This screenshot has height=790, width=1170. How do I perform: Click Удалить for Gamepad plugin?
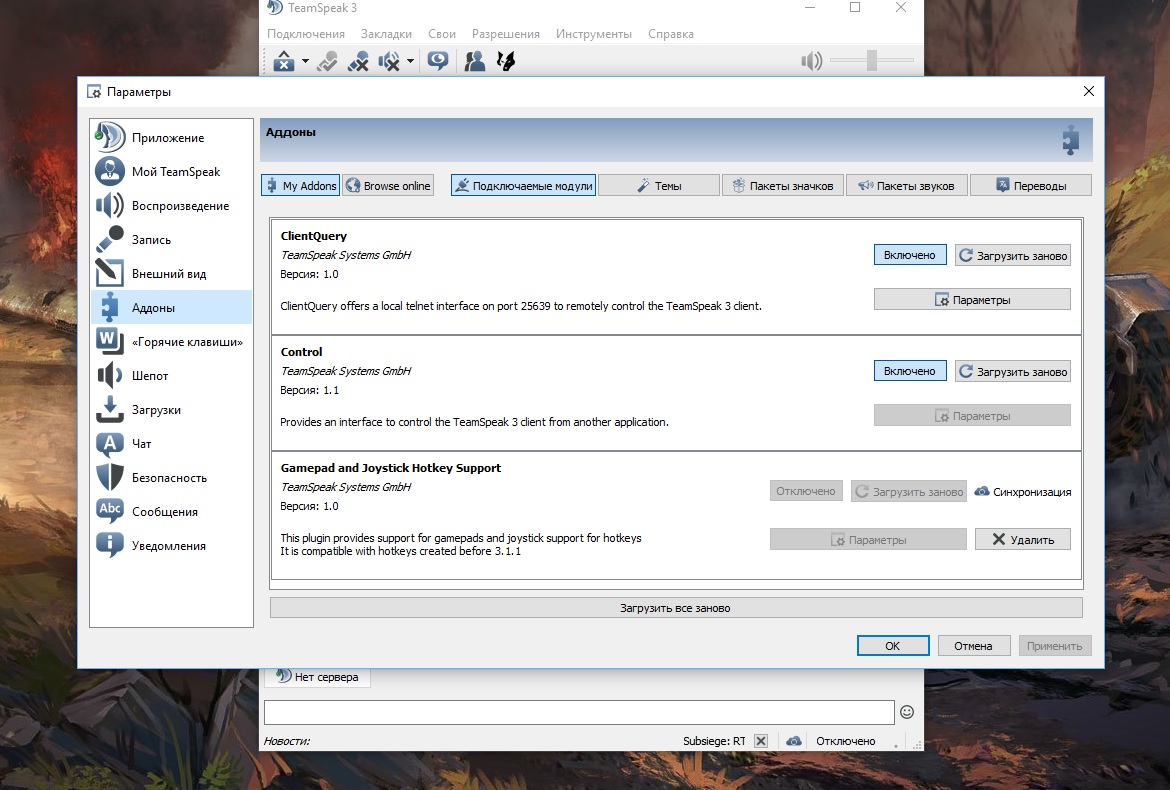1022,539
